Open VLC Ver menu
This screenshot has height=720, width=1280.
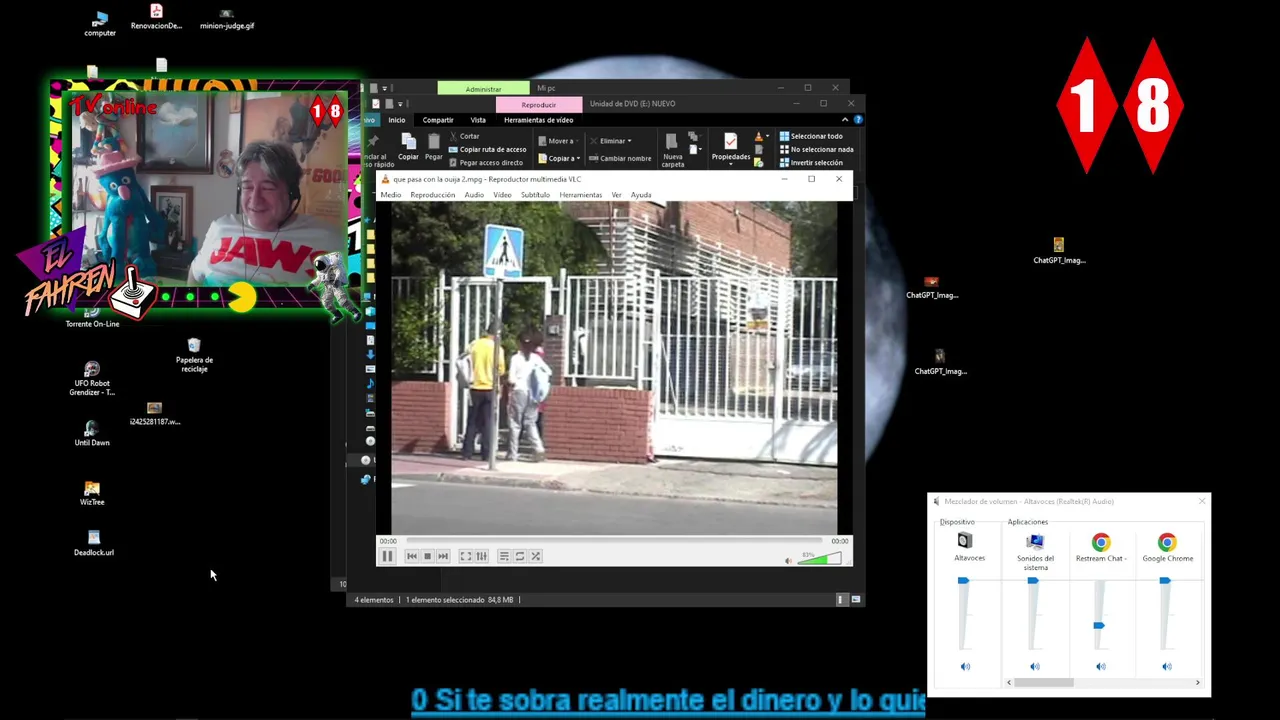coord(616,195)
